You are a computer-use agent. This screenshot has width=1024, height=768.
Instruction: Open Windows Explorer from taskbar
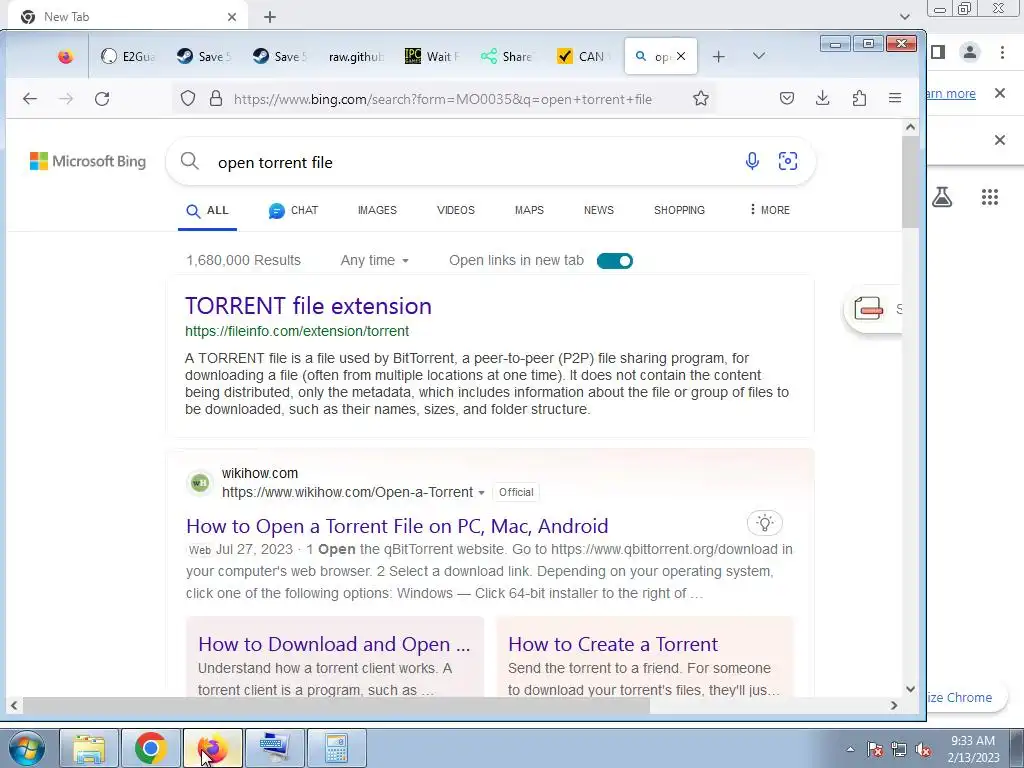89,748
